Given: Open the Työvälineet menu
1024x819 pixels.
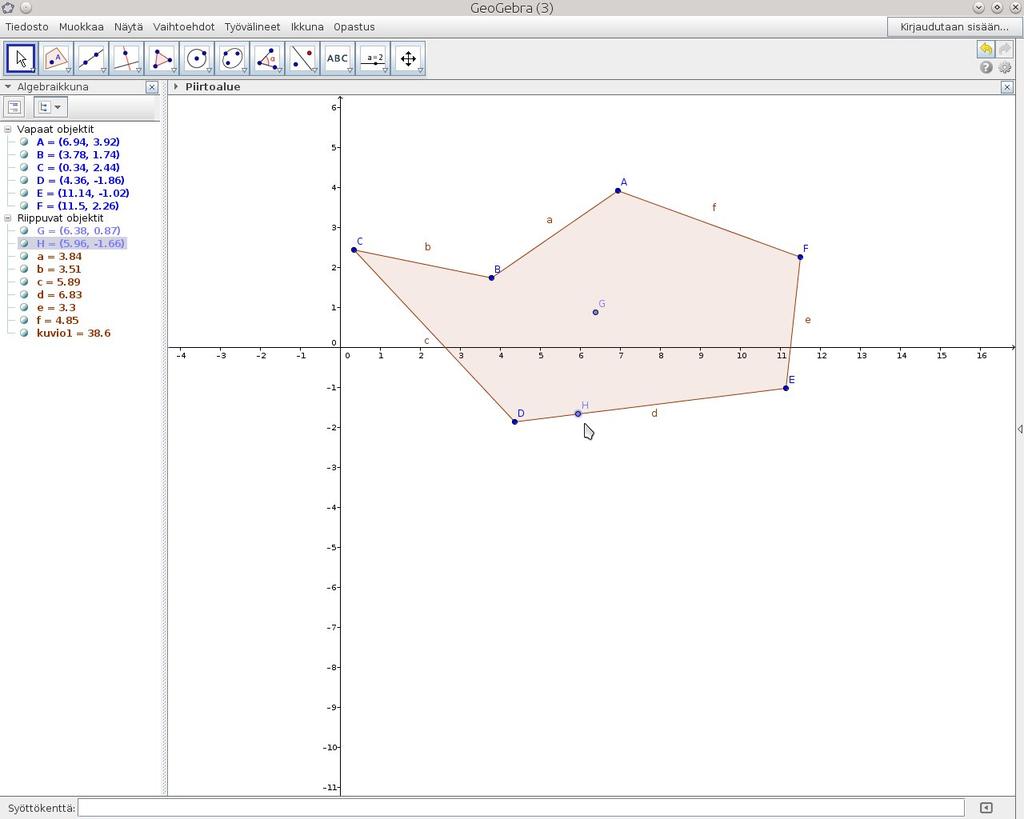Looking at the screenshot, I should [x=252, y=27].
